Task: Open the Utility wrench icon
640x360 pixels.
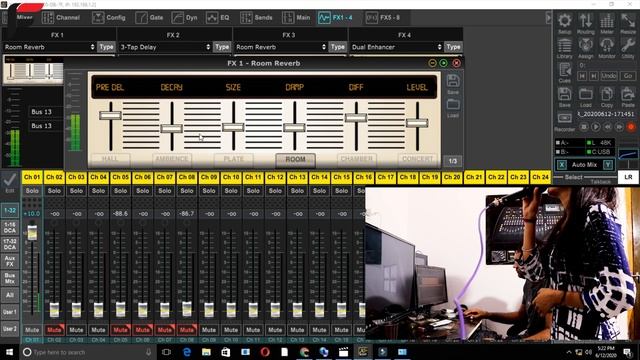Action: coord(628,48)
